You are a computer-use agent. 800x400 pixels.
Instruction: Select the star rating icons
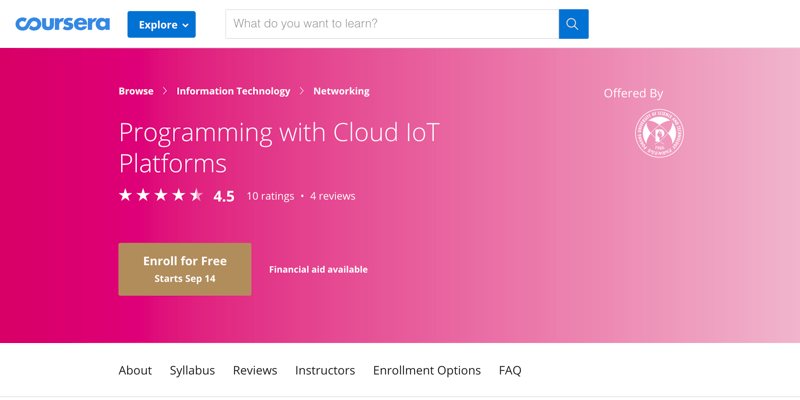coord(161,195)
